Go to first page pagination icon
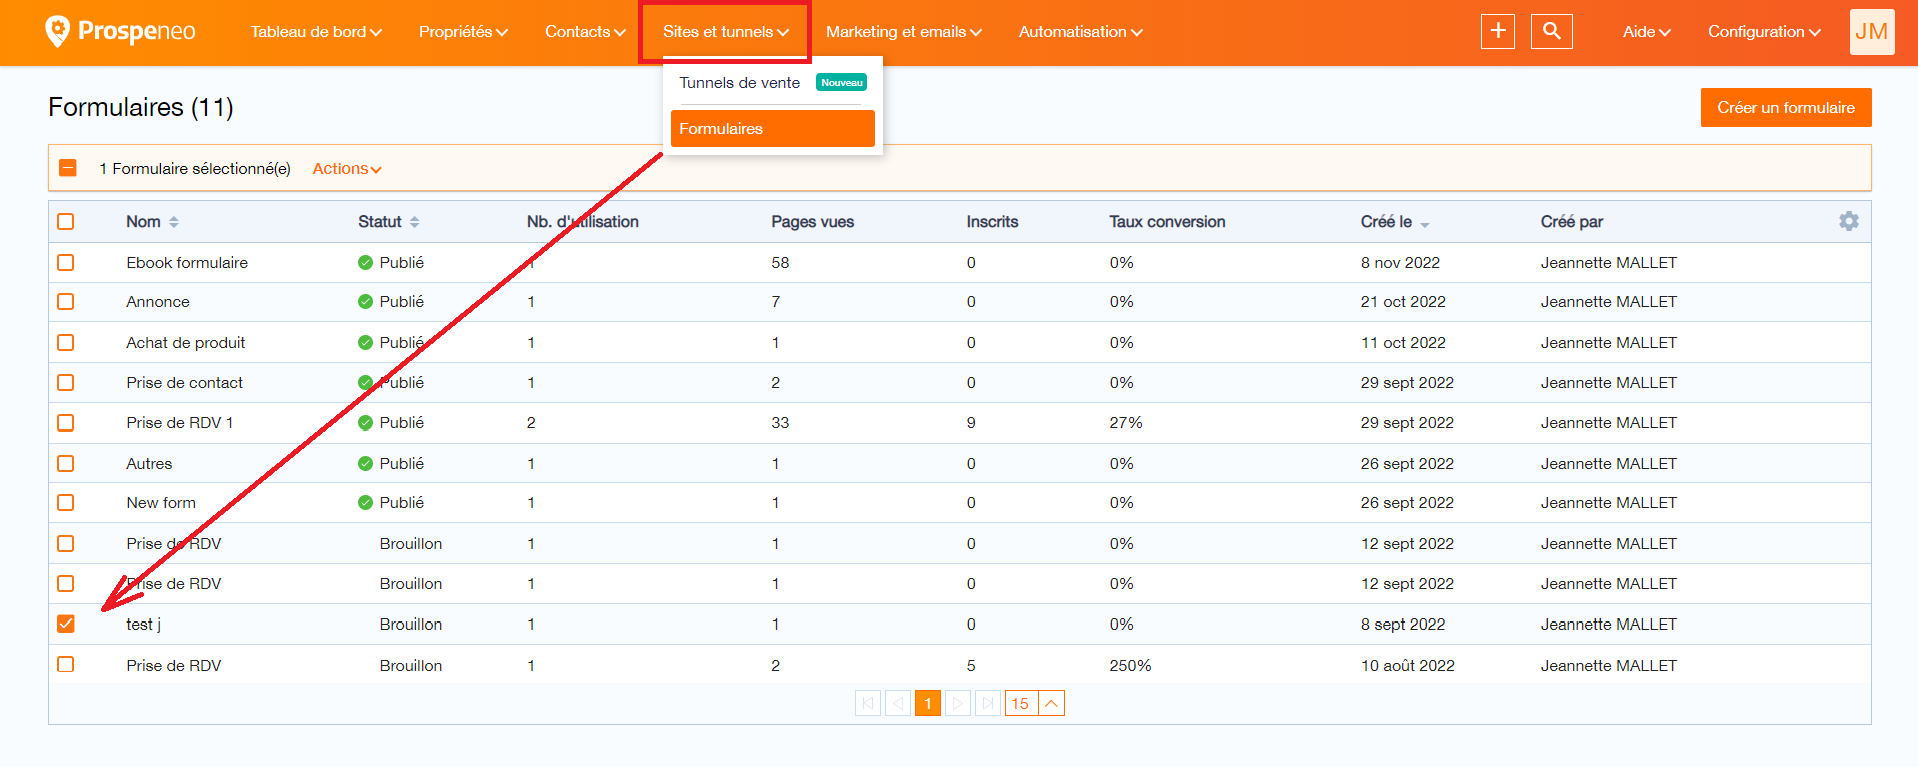Viewport: 1918px width, 767px height. point(867,703)
